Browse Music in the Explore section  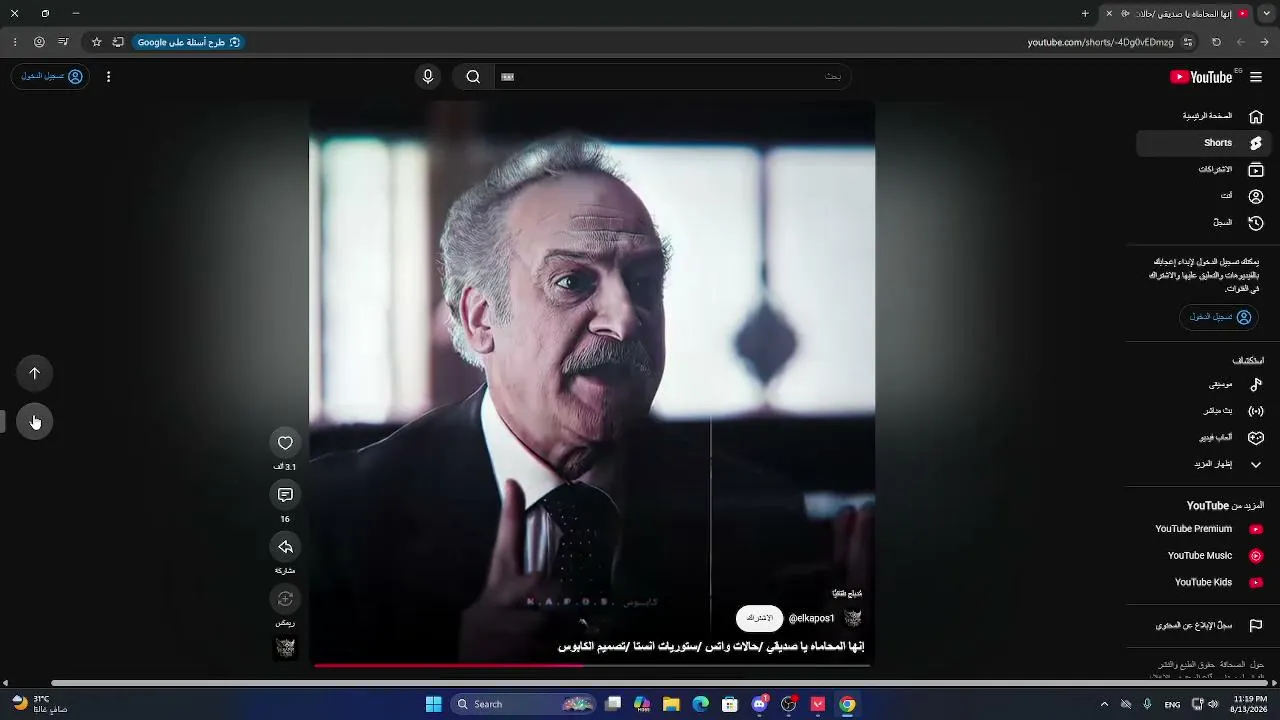tap(1204, 384)
